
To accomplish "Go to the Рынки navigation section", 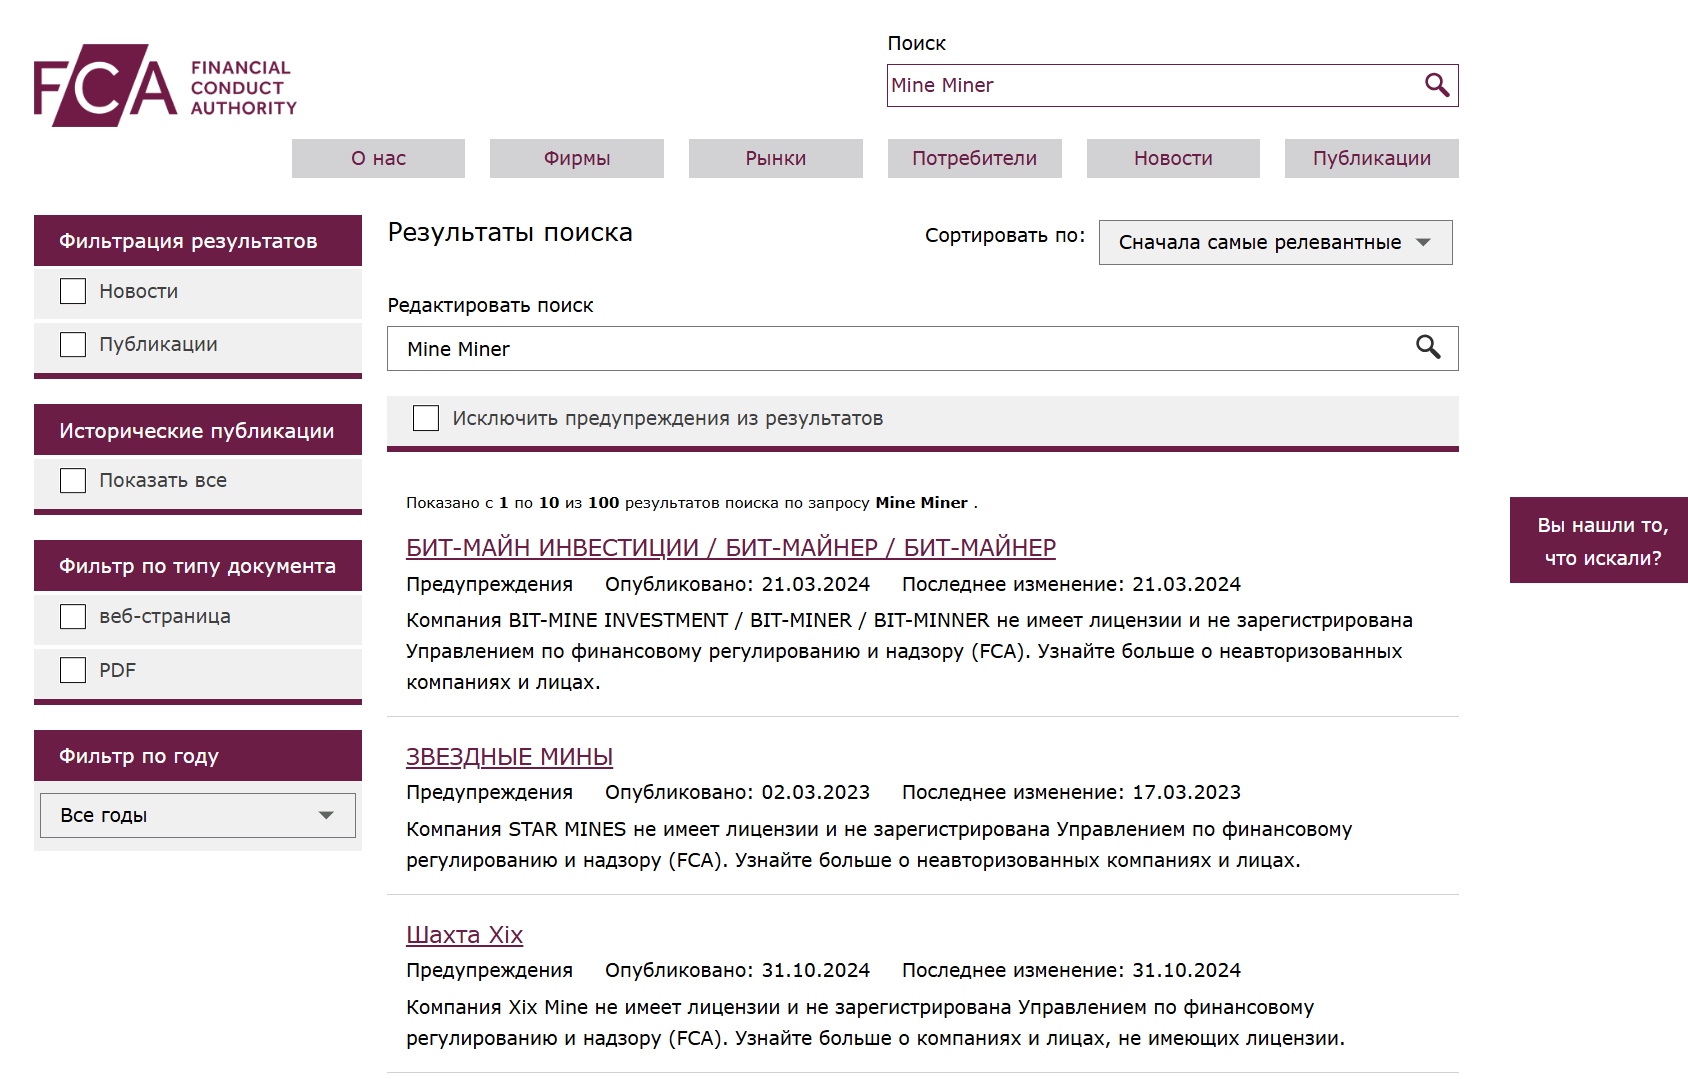I will coord(775,158).
